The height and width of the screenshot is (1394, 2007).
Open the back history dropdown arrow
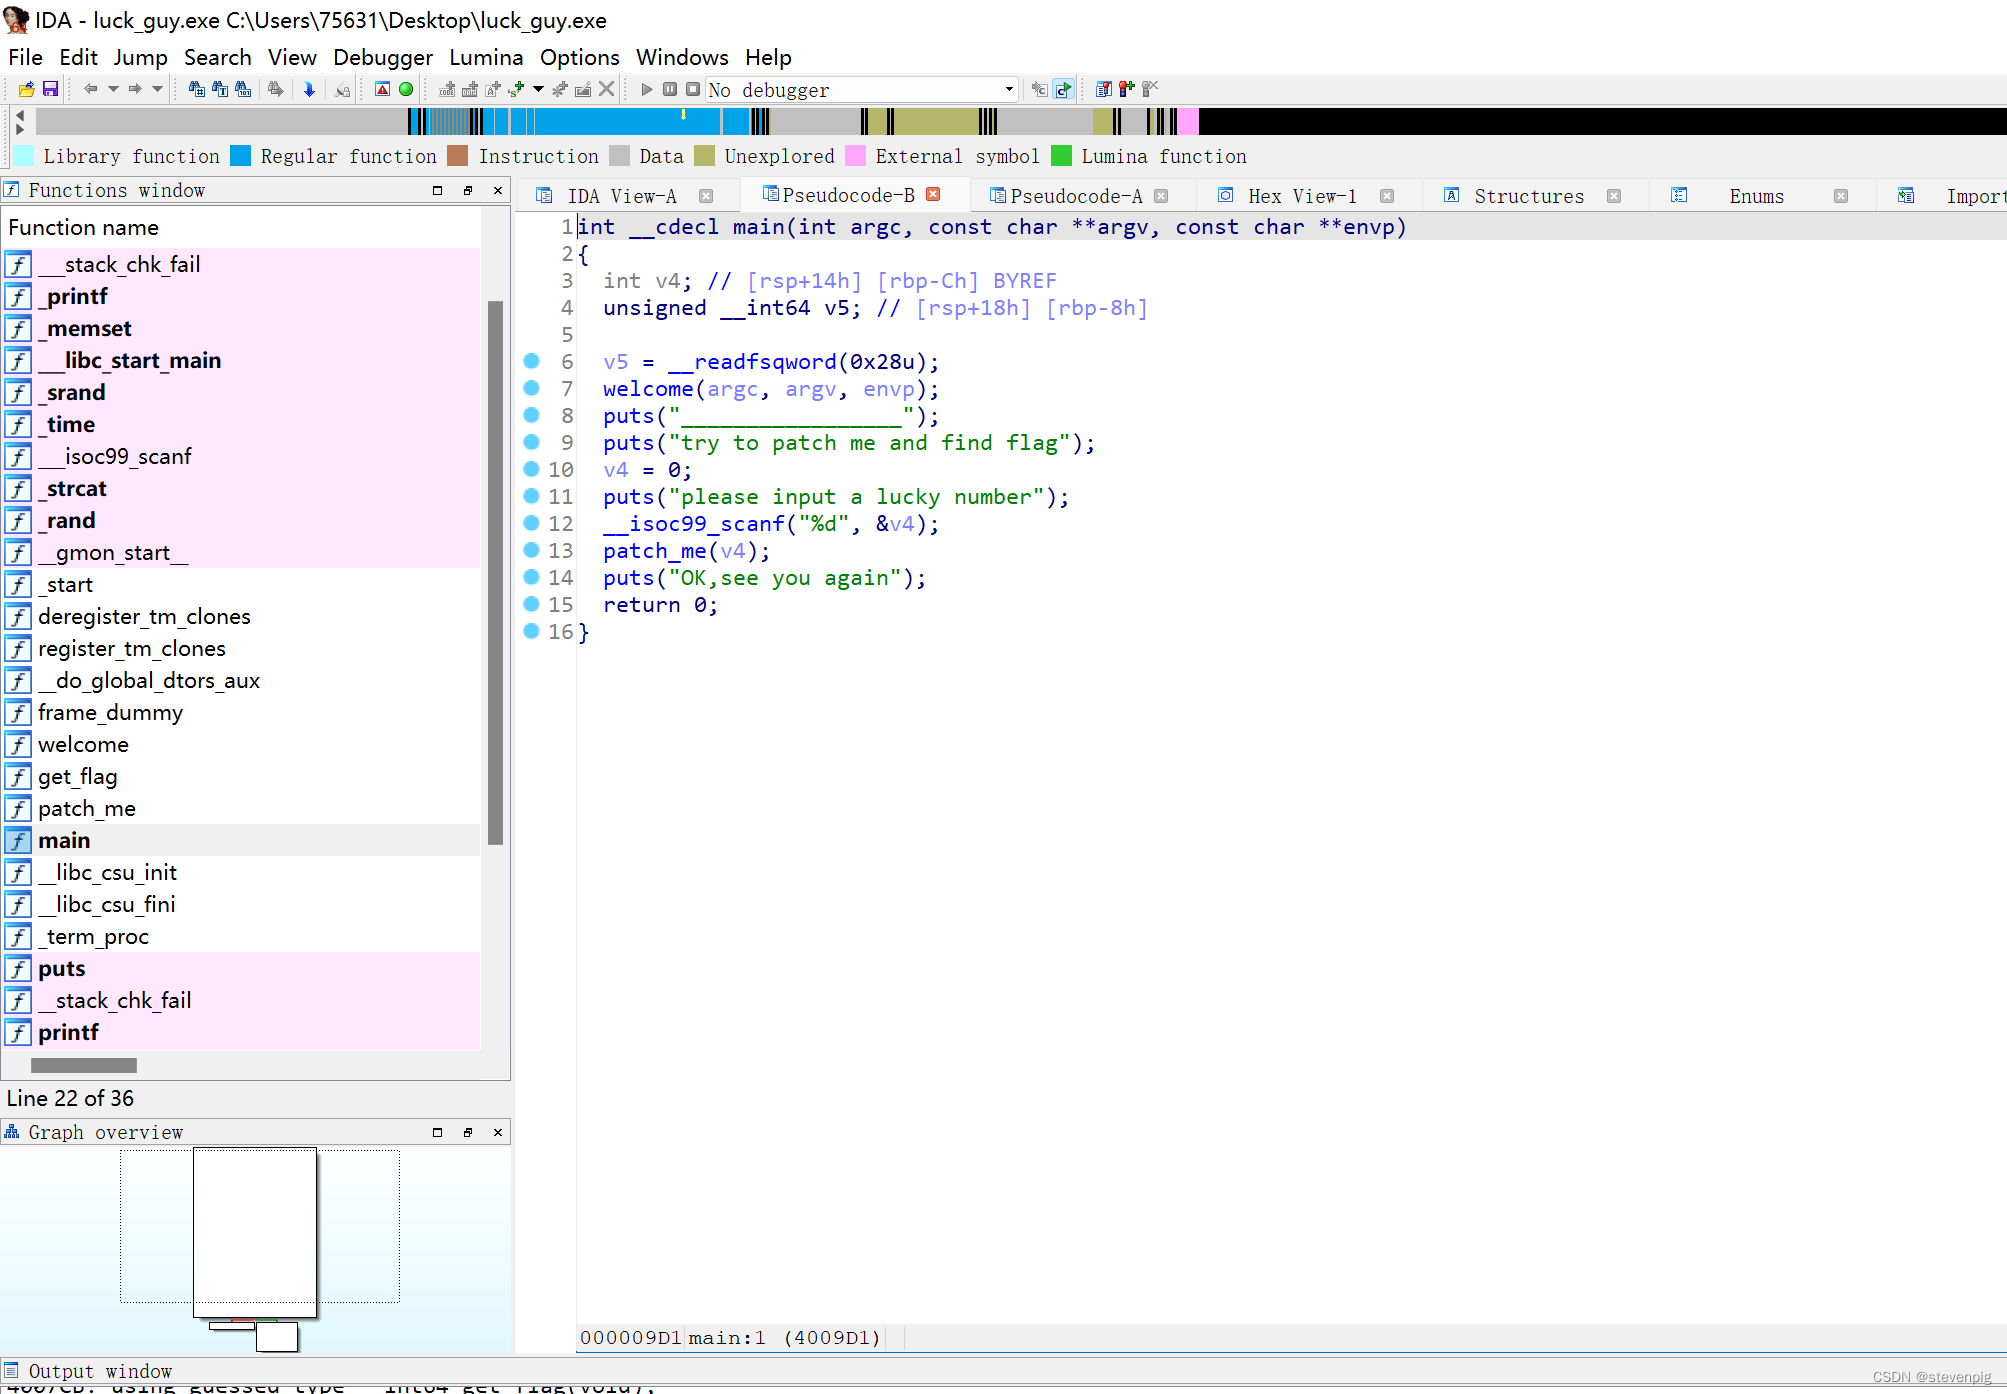pyautogui.click(x=113, y=89)
